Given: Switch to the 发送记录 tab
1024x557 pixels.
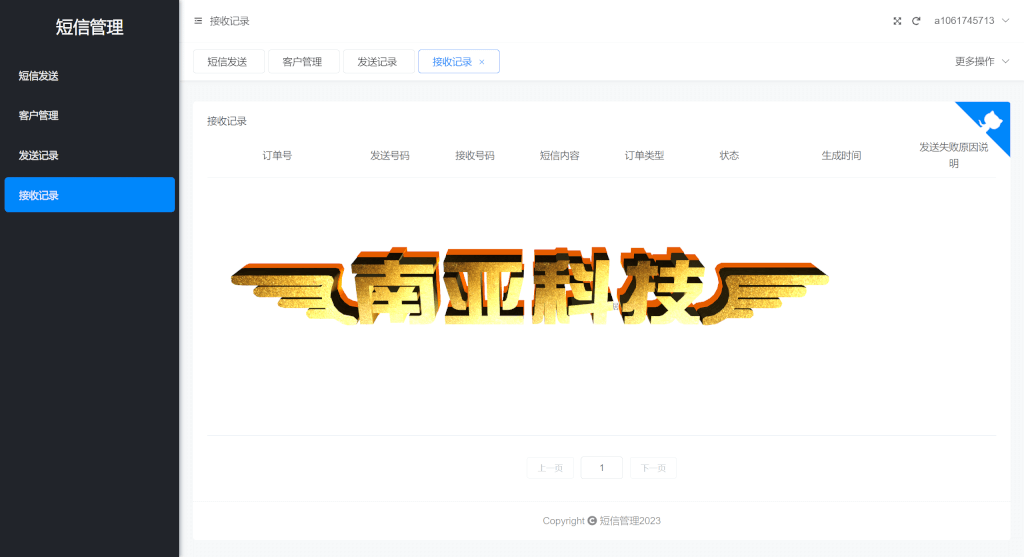Looking at the screenshot, I should [x=379, y=61].
